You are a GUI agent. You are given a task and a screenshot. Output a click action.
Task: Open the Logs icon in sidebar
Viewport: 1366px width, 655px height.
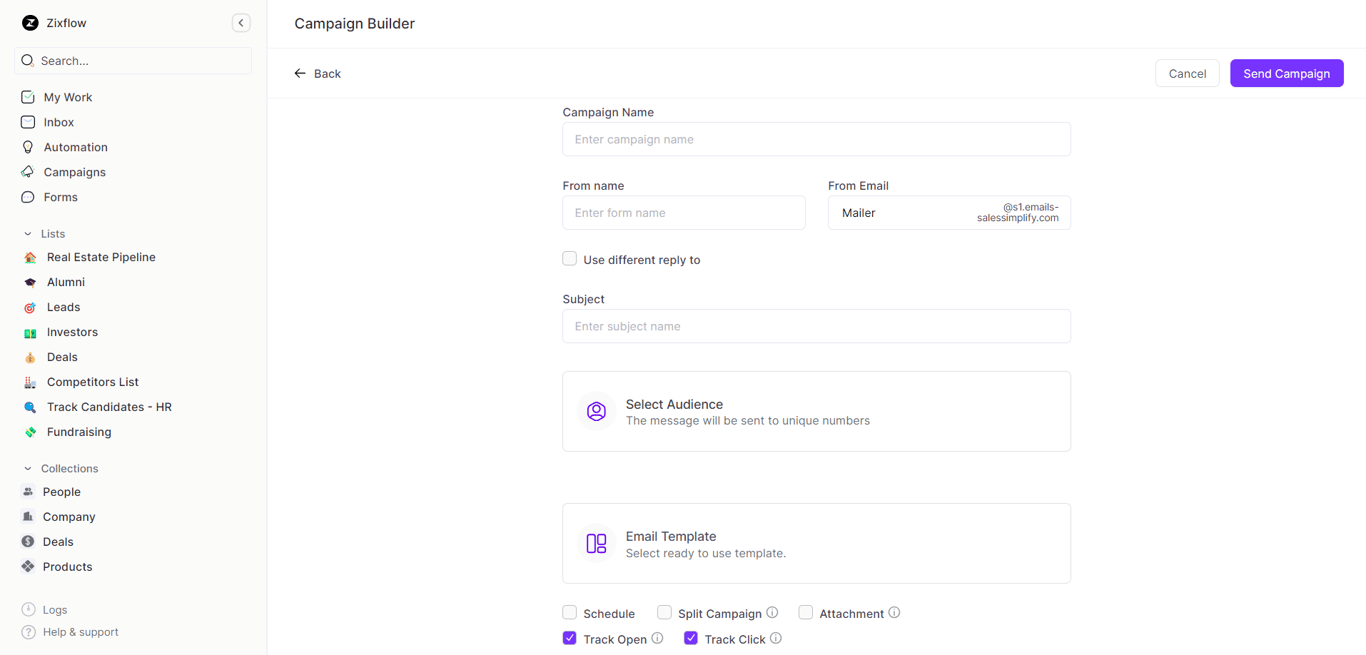29,609
